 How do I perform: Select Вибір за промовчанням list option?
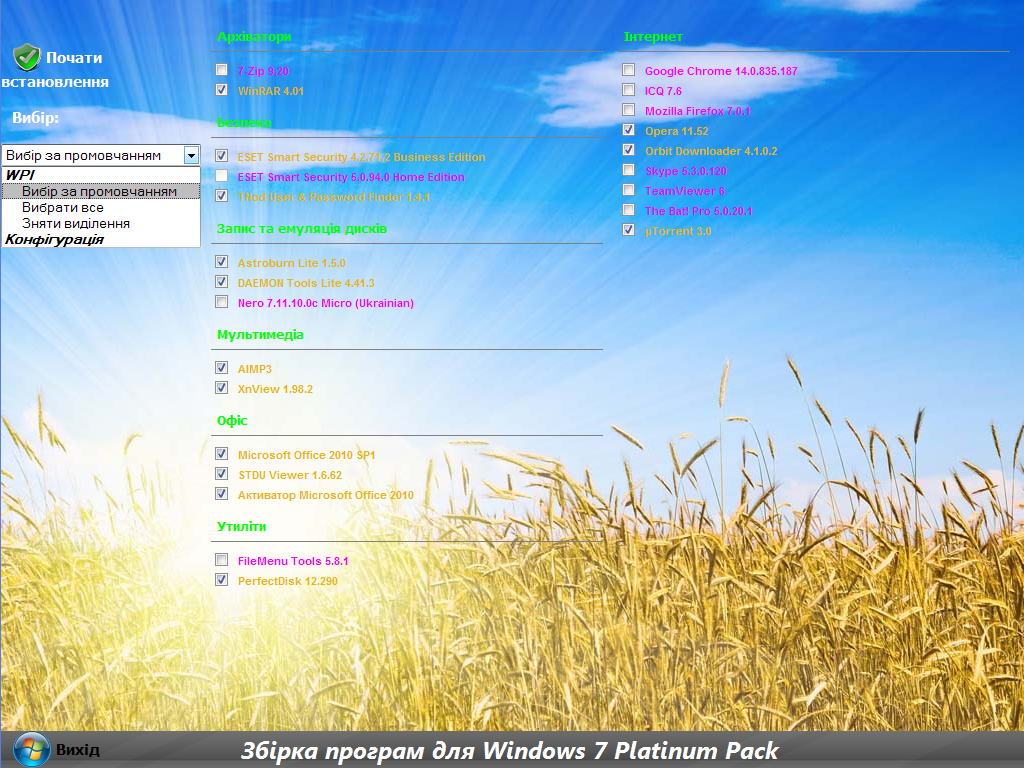click(x=99, y=191)
